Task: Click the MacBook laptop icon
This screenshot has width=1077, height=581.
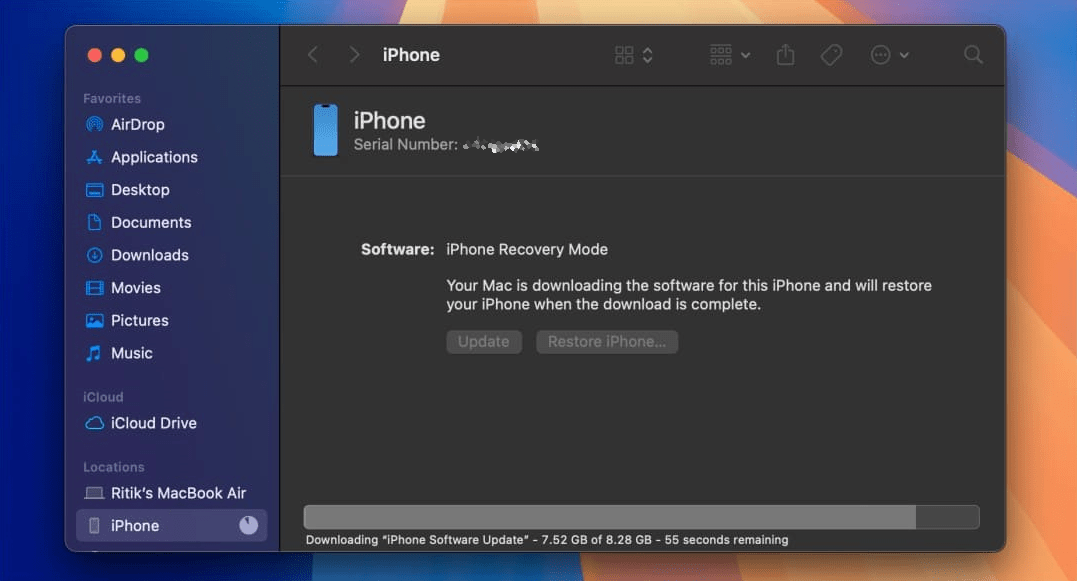Action: pyautogui.click(x=94, y=493)
